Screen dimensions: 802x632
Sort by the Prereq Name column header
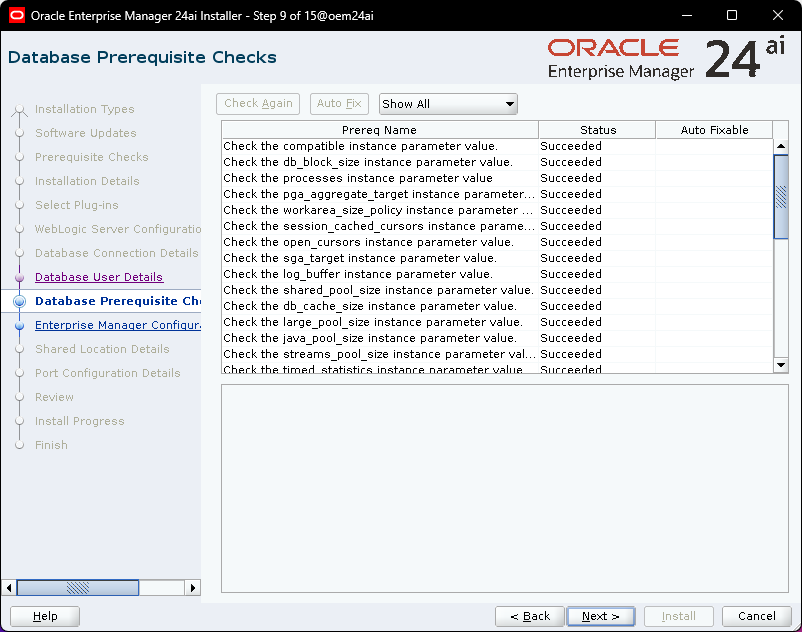coord(379,130)
